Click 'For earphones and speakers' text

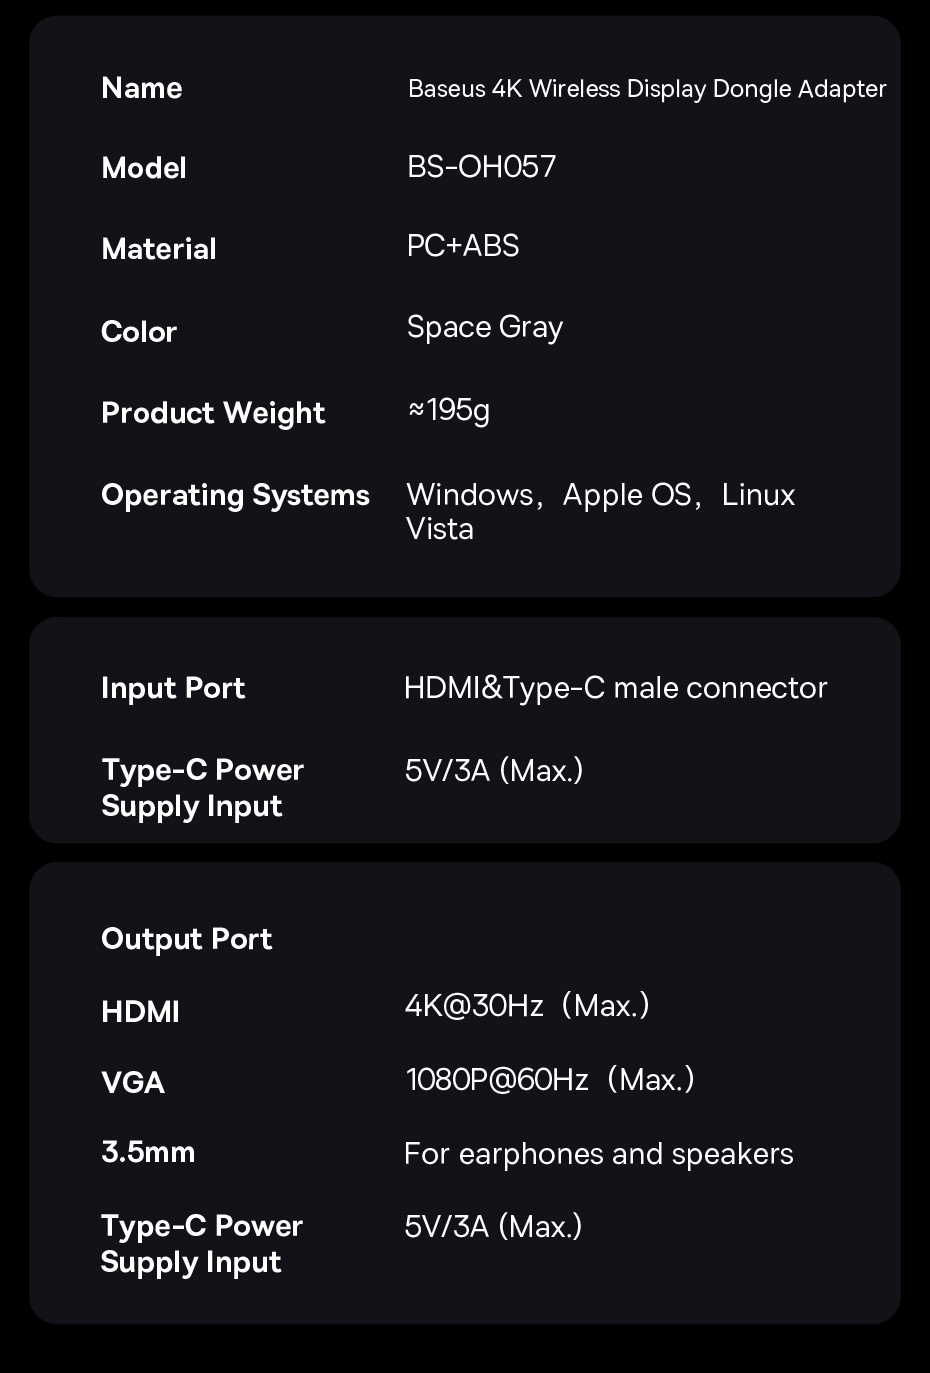click(598, 1154)
